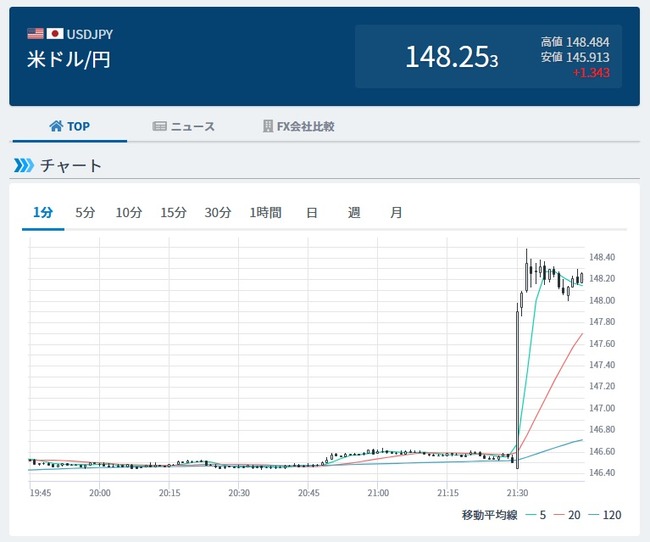650x542 pixels.
Task: Click the US flag icon
Action: 35,34
